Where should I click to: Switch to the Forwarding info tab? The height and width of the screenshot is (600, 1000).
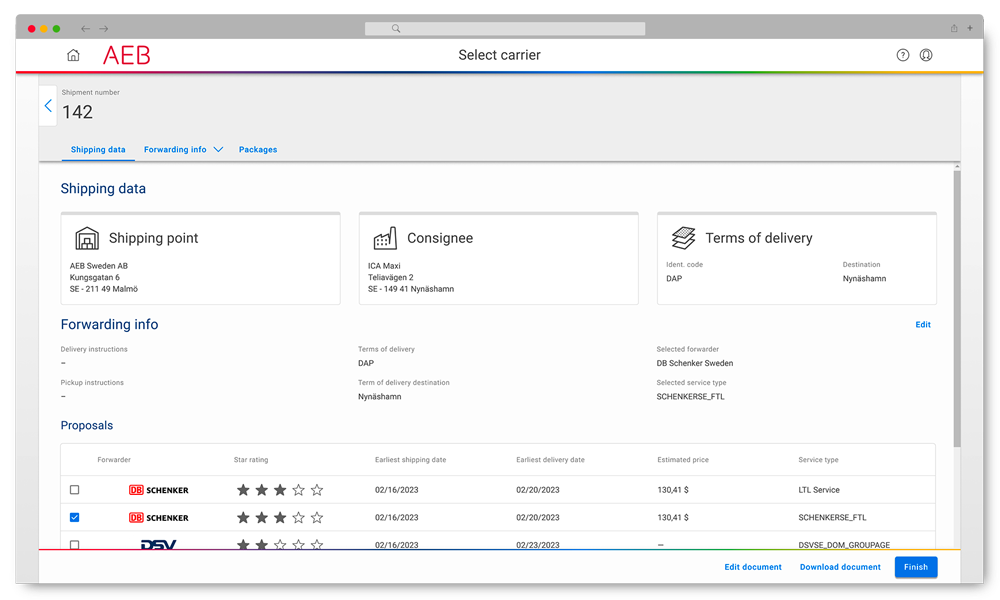click(x=175, y=150)
